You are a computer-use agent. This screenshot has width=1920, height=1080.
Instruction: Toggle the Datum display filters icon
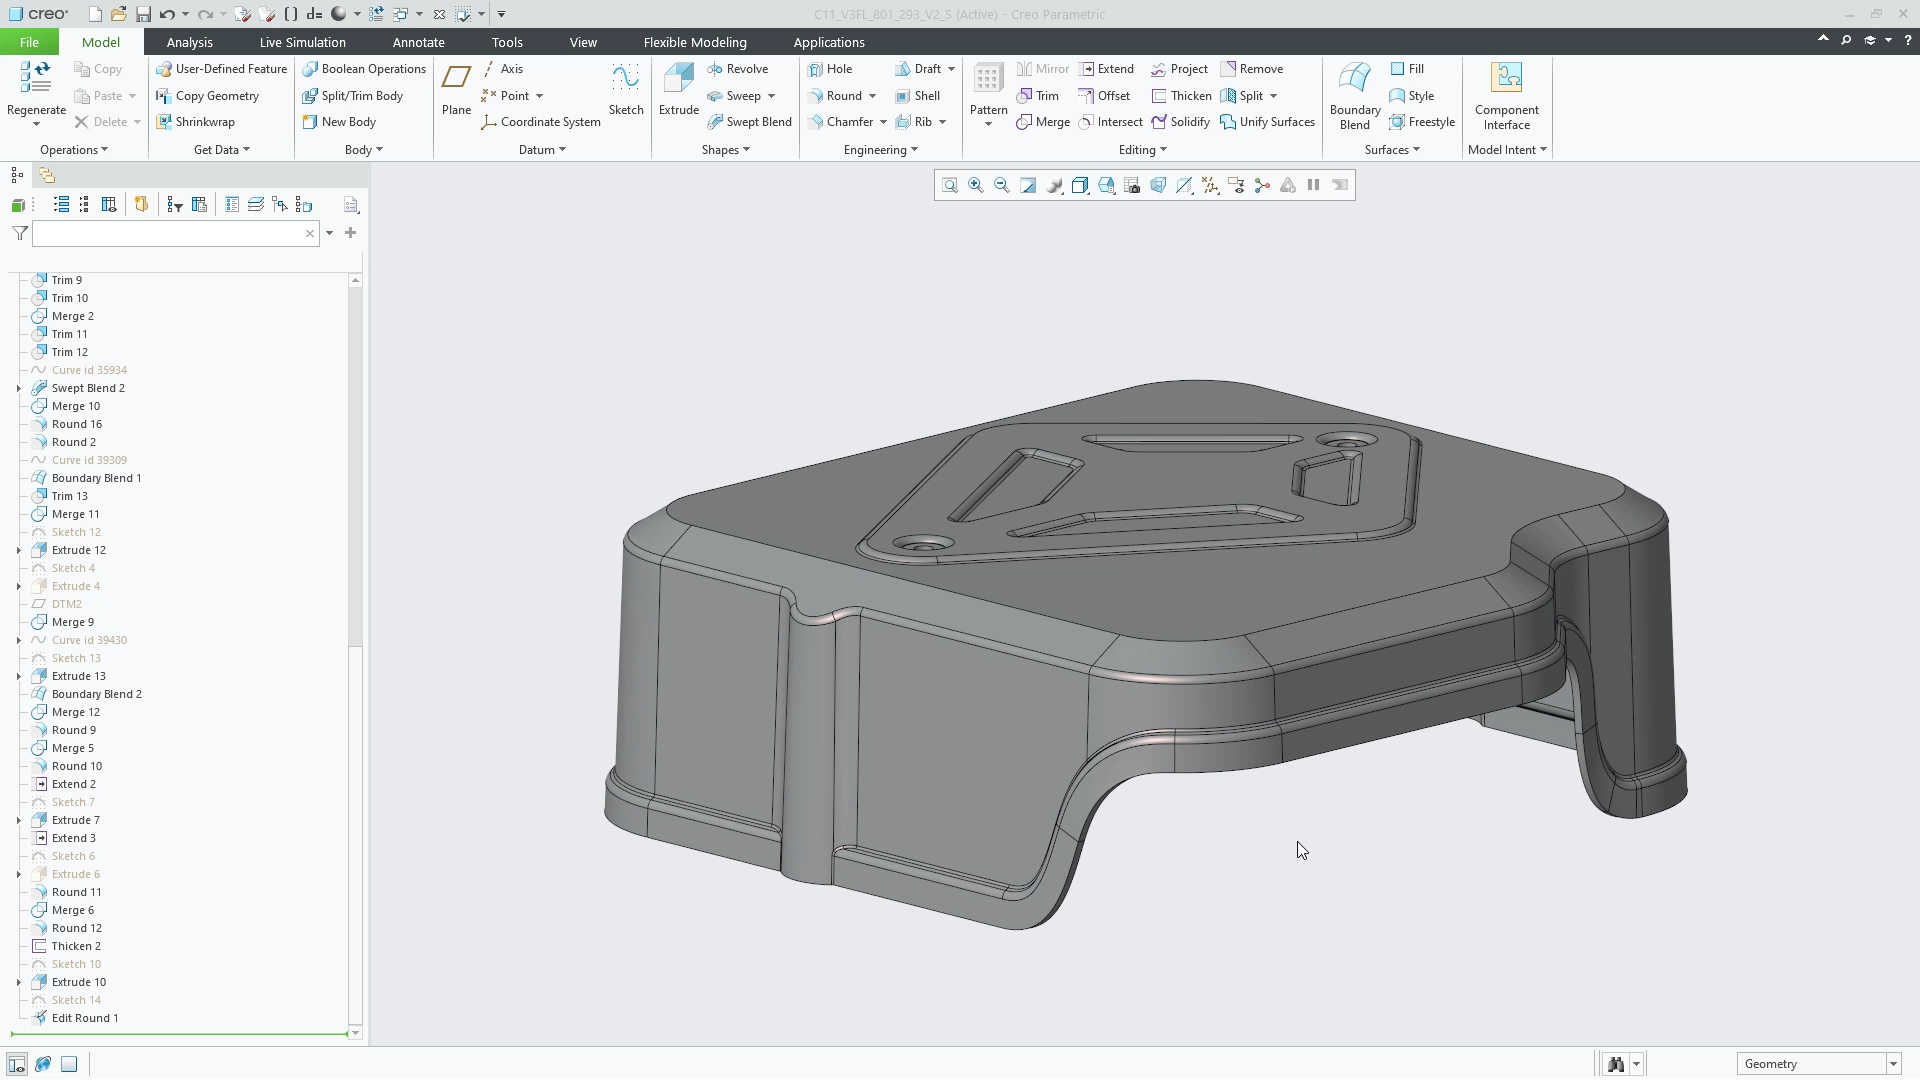pos(1210,186)
